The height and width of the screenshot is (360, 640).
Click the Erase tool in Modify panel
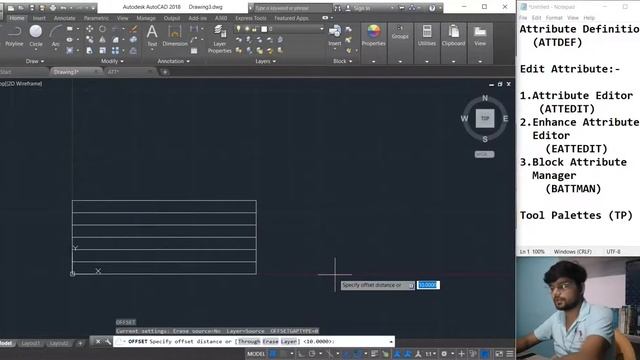tap(133, 29)
